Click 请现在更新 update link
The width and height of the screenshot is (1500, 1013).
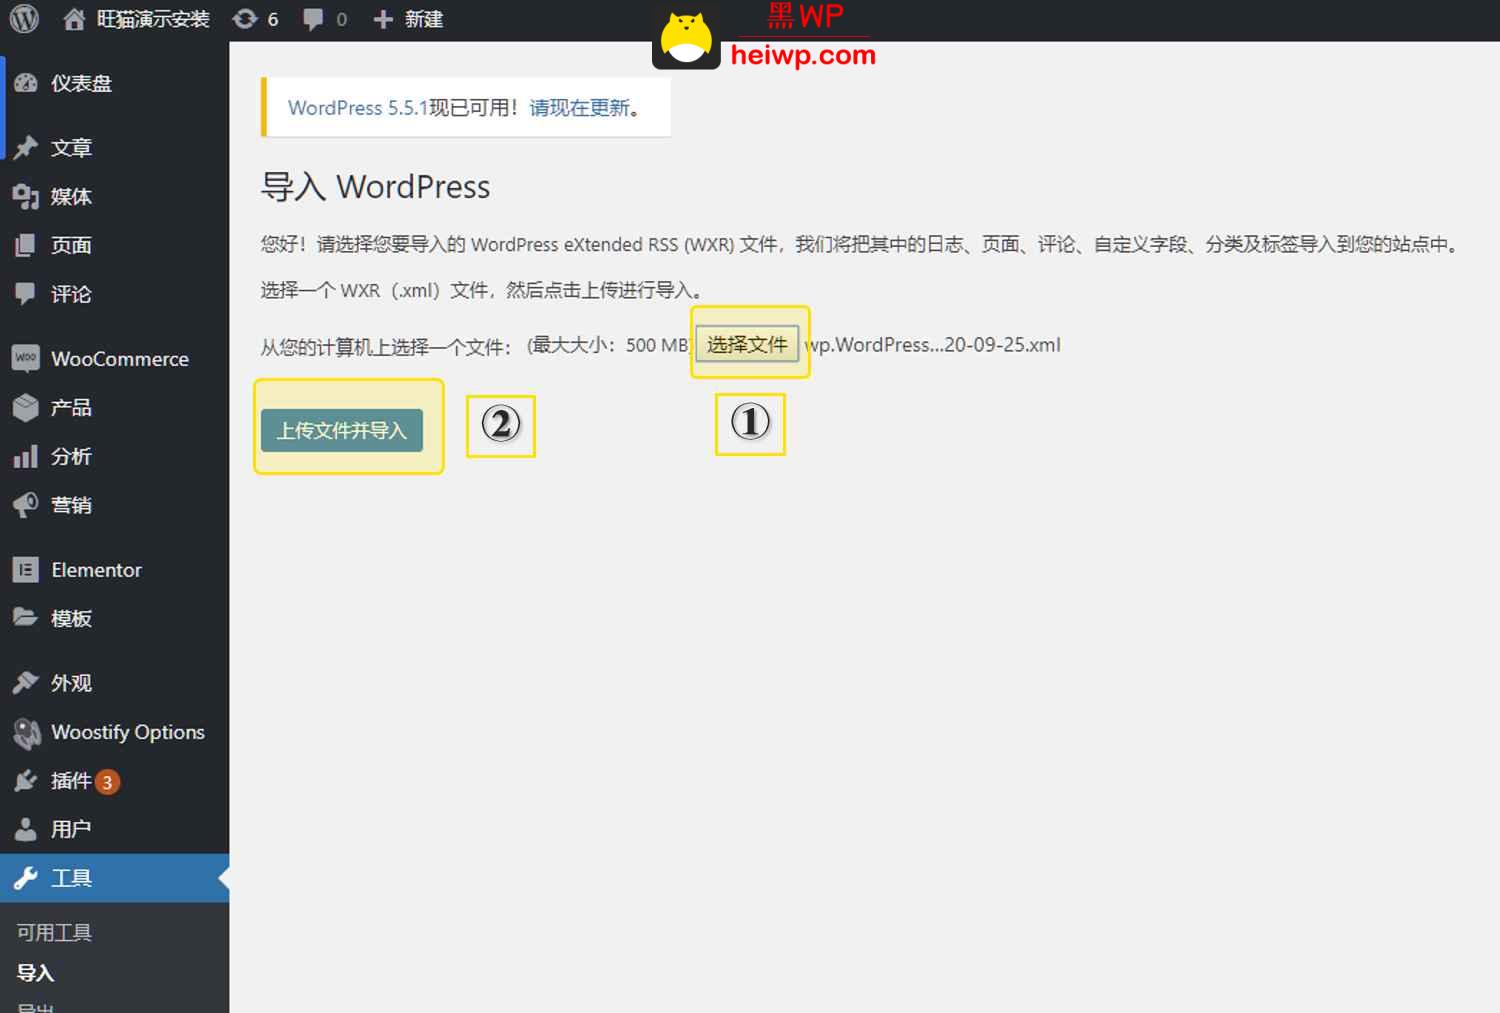(580, 107)
